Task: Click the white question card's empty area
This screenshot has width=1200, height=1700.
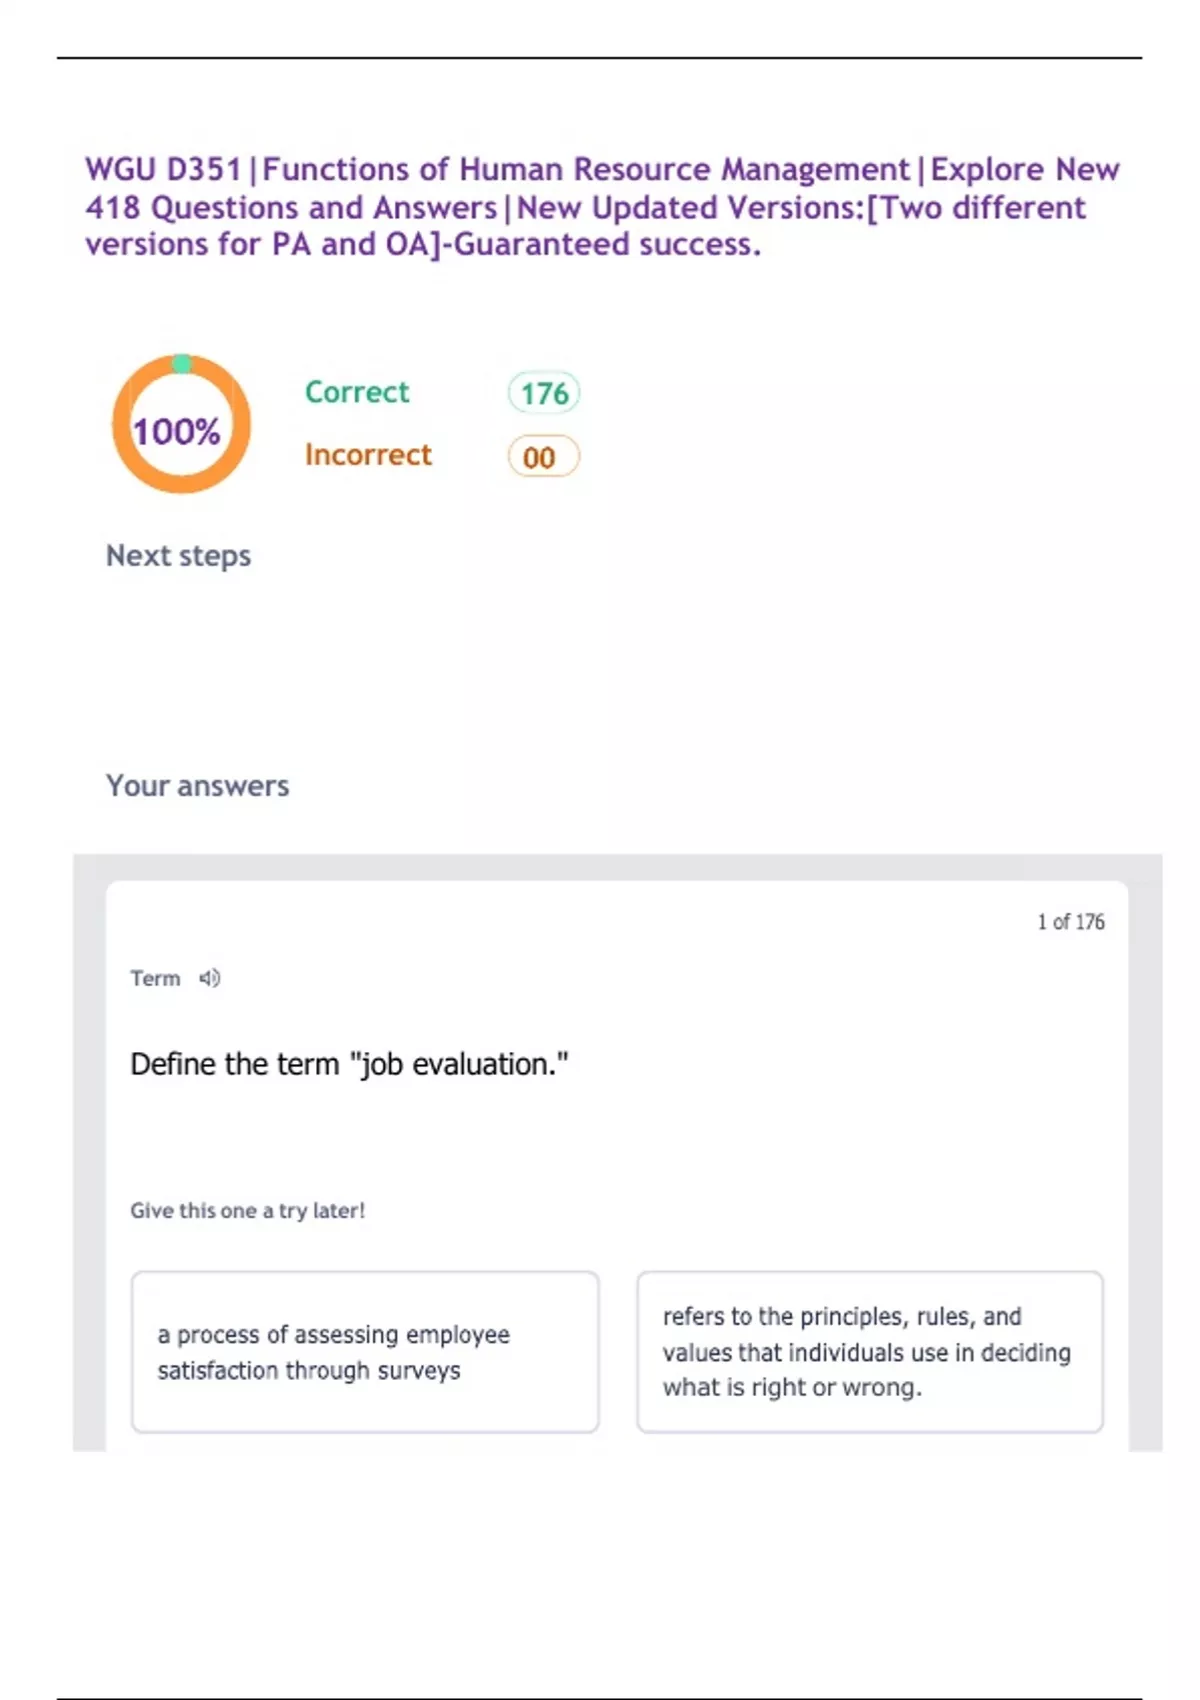Action: click(x=800, y=1140)
